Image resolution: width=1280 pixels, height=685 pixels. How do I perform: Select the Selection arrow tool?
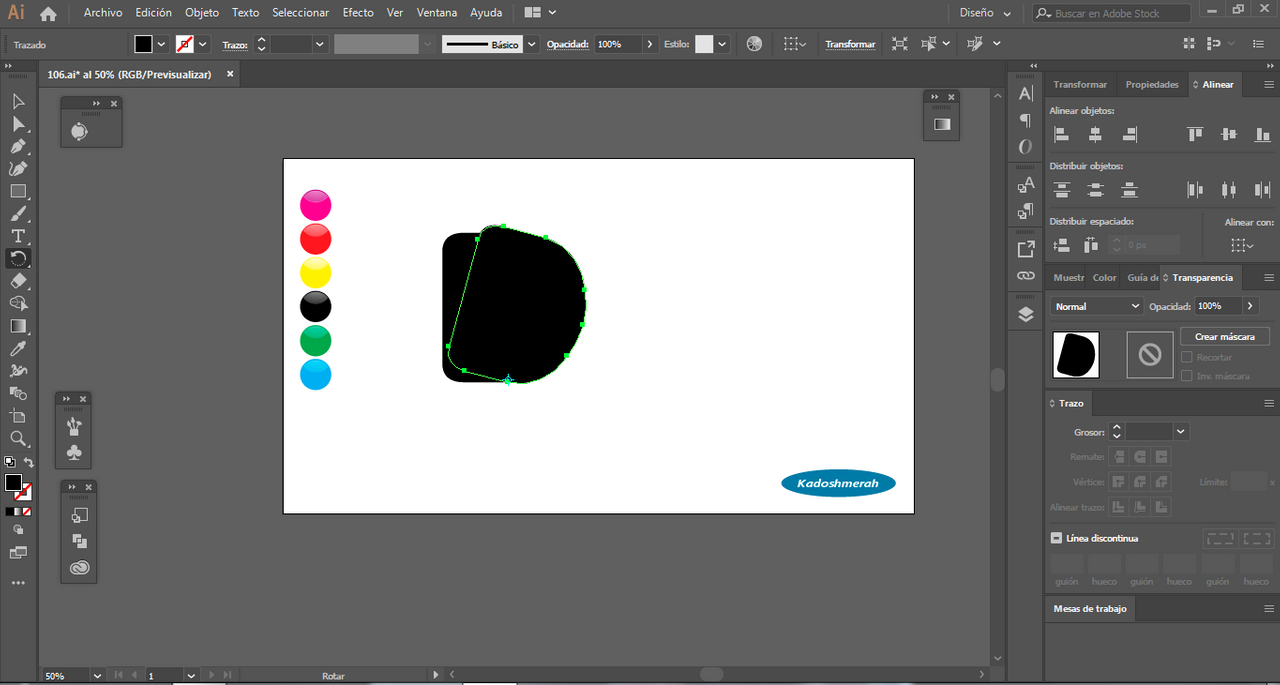coord(18,101)
